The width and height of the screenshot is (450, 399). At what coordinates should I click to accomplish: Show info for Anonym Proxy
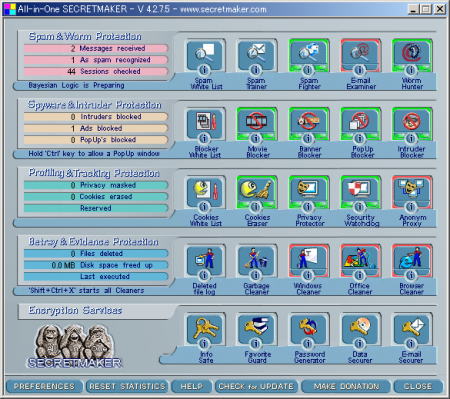(x=411, y=207)
